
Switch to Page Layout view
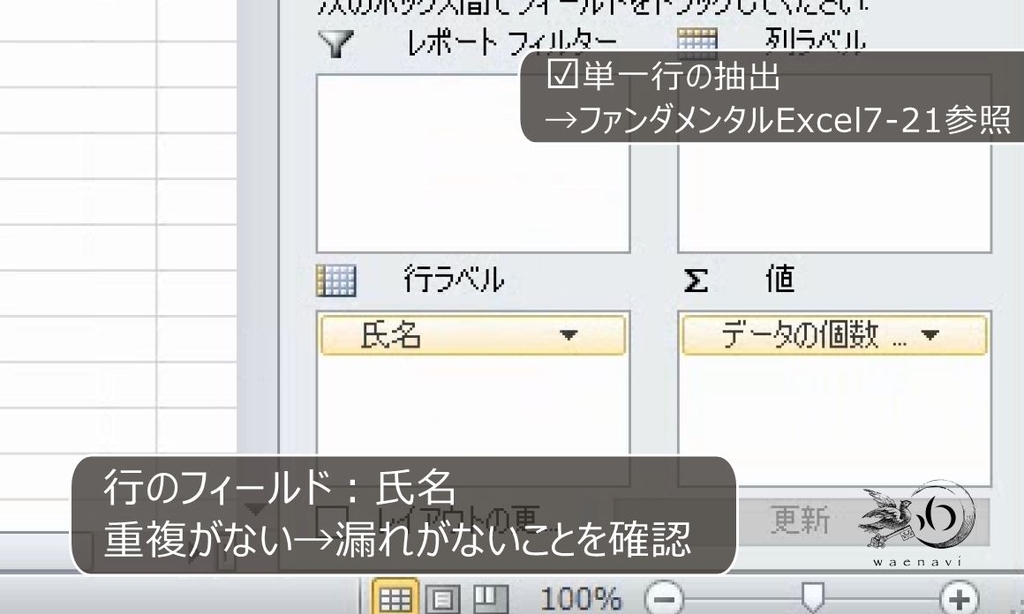(443, 599)
